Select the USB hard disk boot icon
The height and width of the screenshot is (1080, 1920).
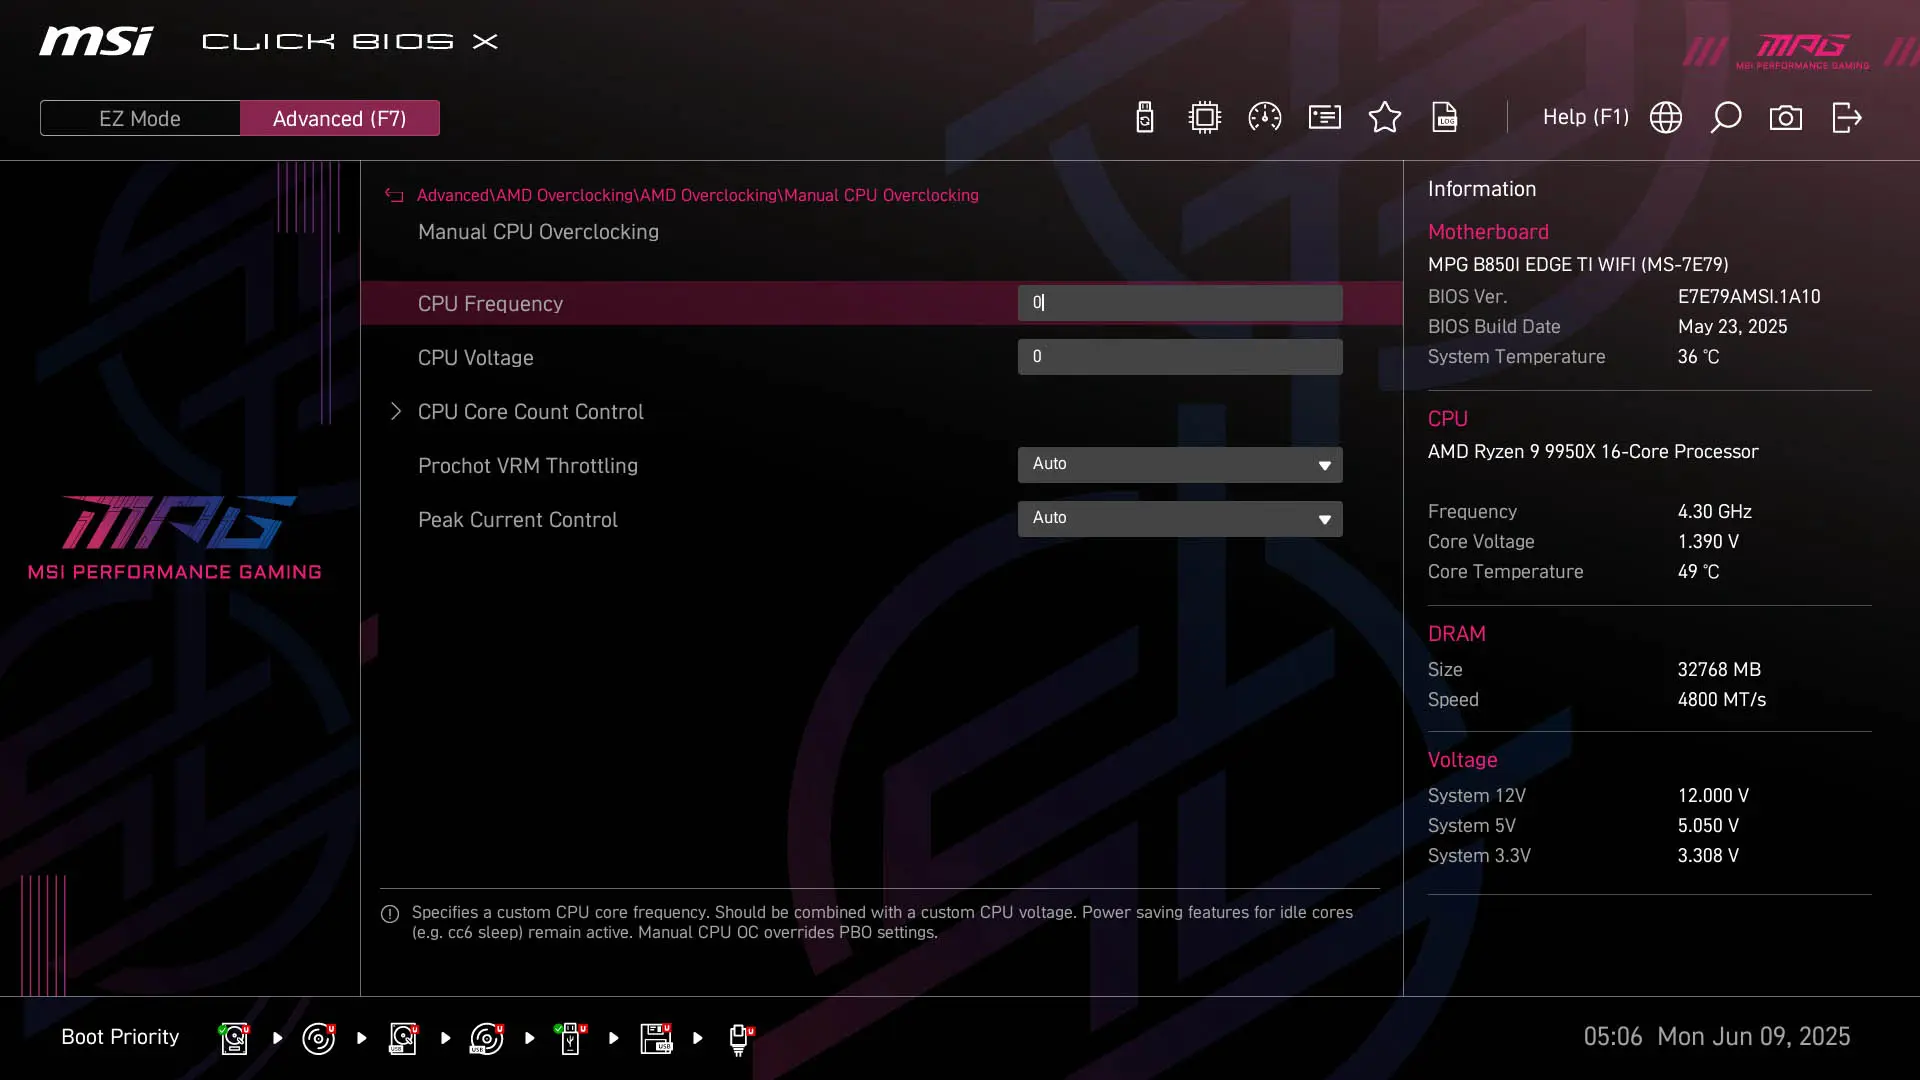403,1038
